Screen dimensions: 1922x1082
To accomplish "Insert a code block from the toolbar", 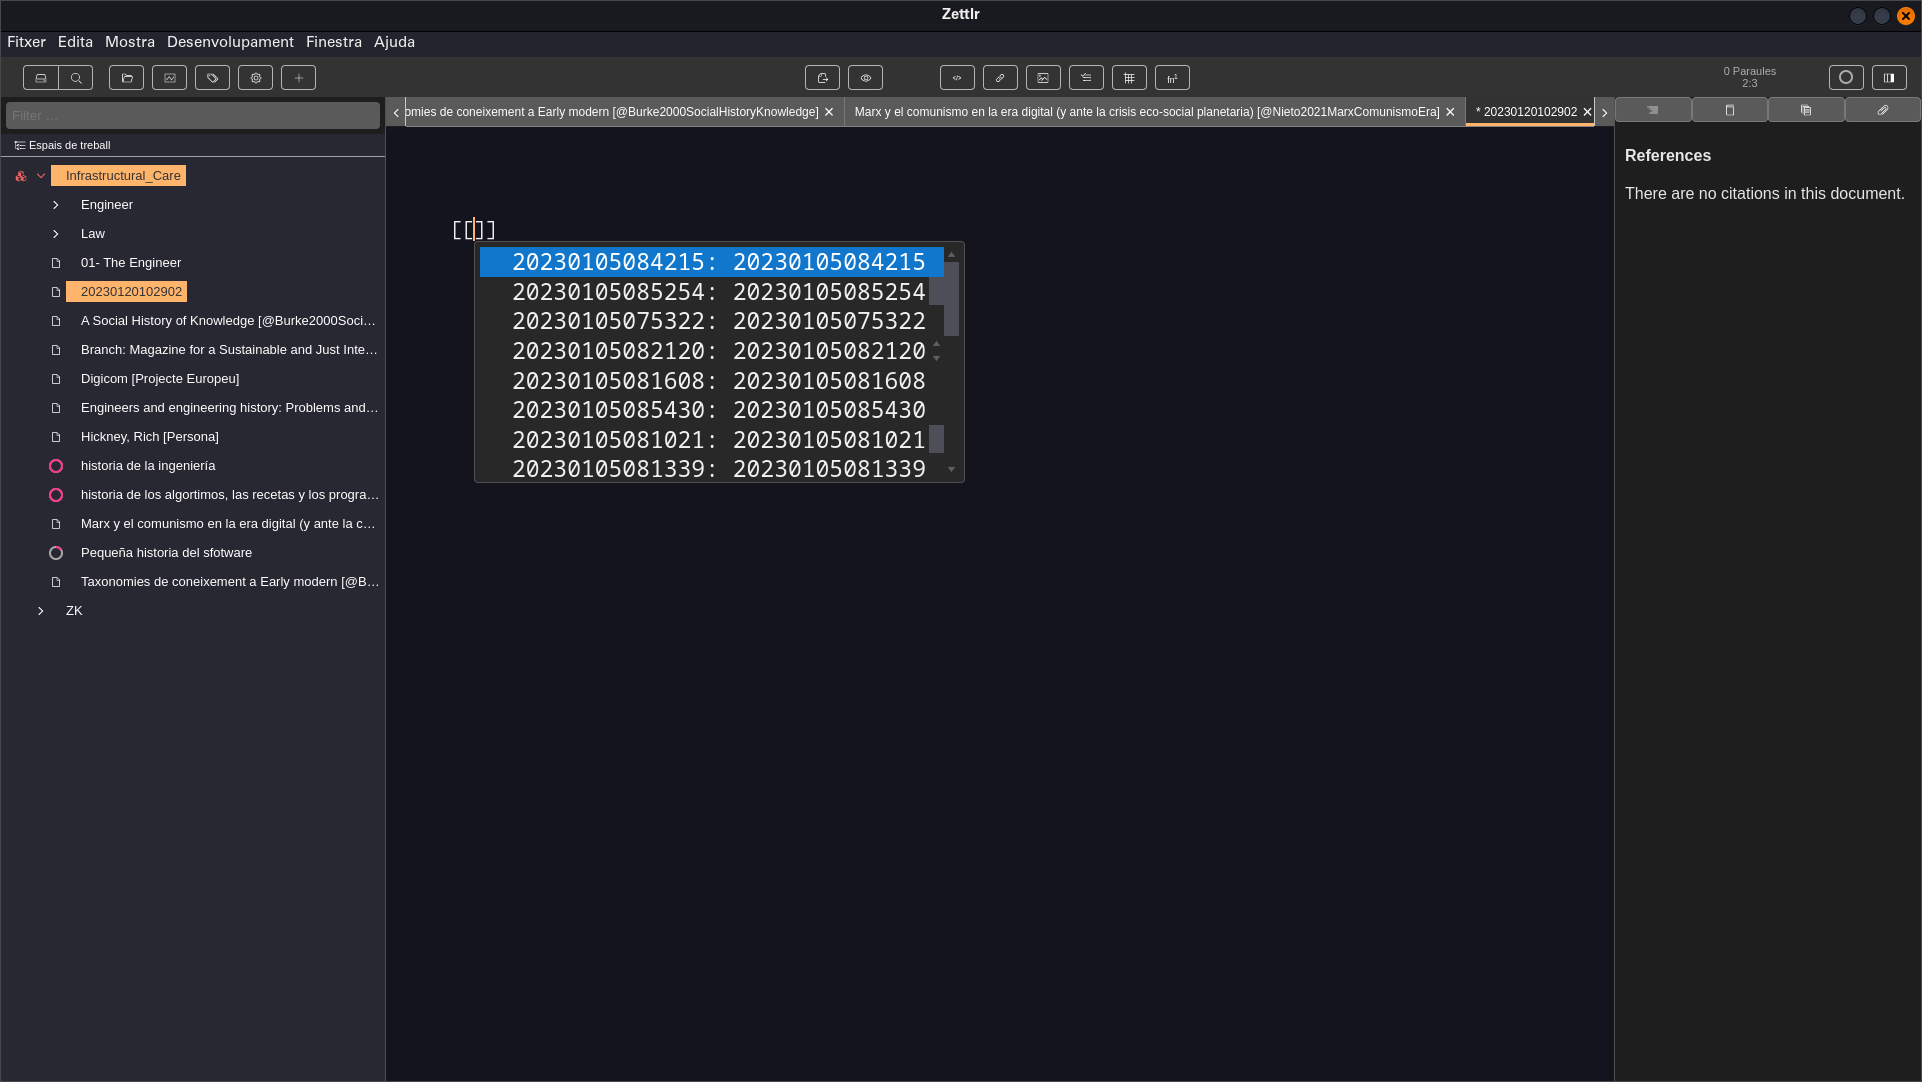I will point(956,77).
